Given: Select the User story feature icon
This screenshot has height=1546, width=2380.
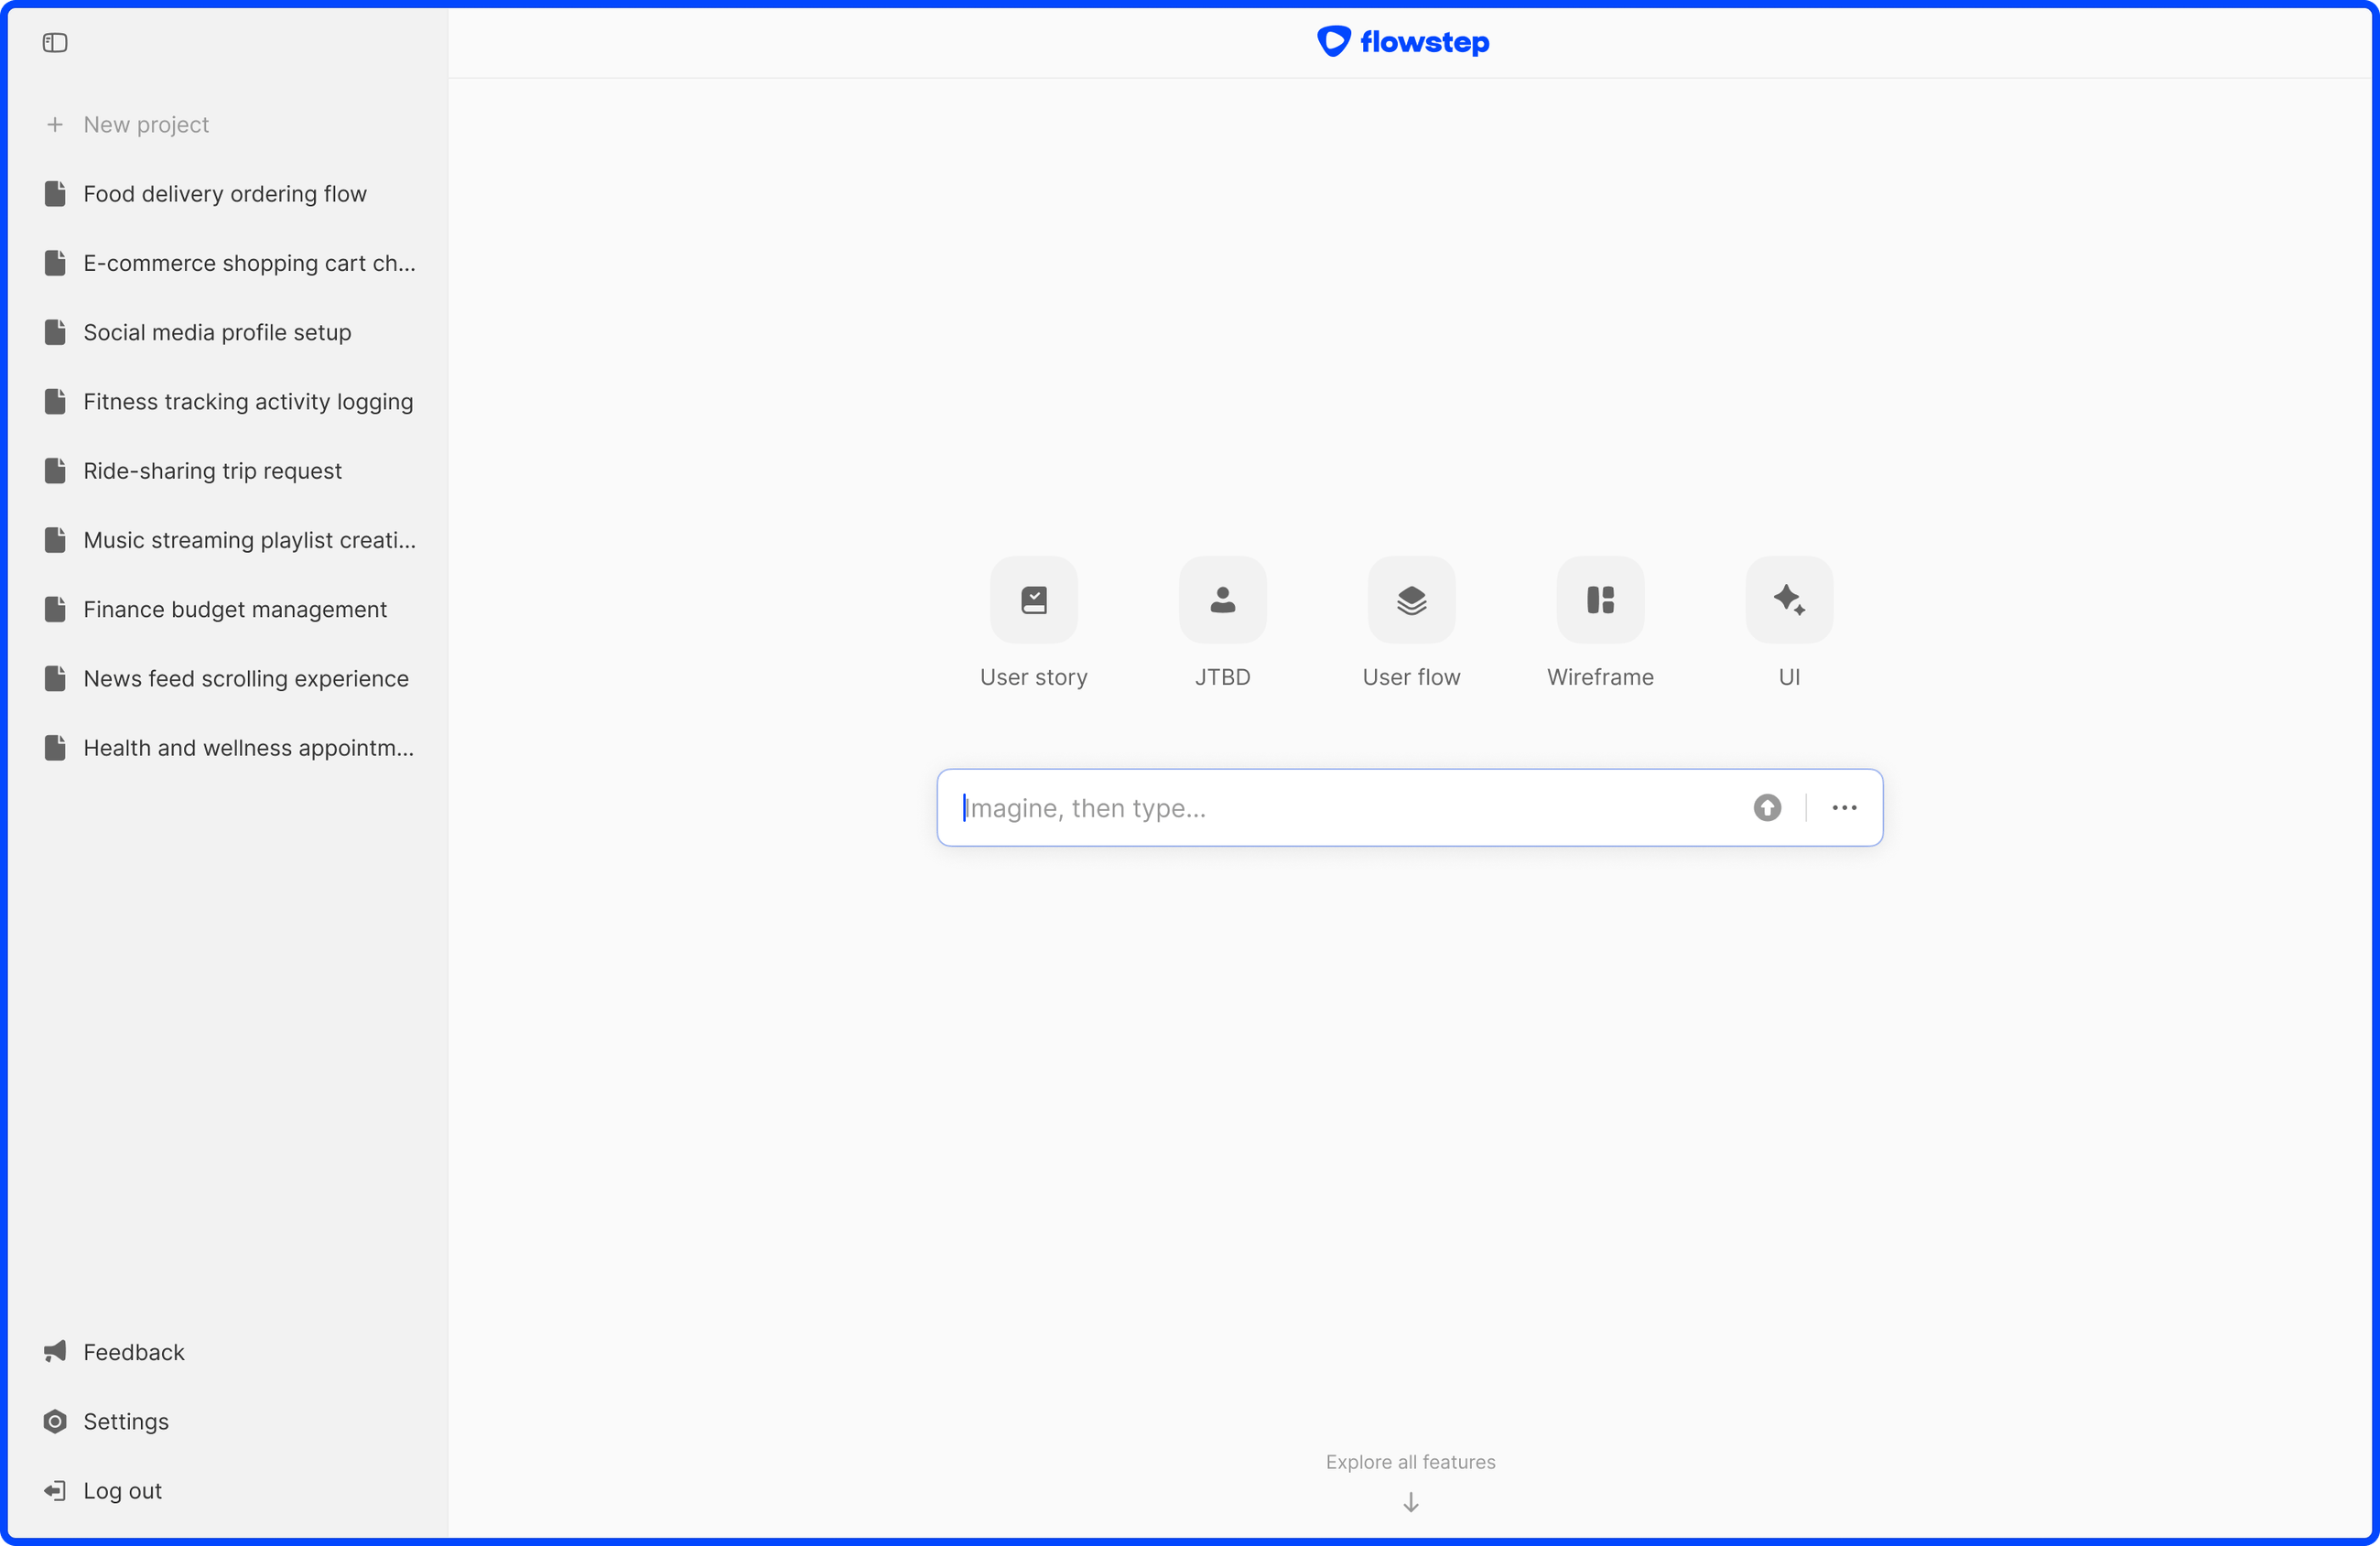Looking at the screenshot, I should click(x=1034, y=600).
